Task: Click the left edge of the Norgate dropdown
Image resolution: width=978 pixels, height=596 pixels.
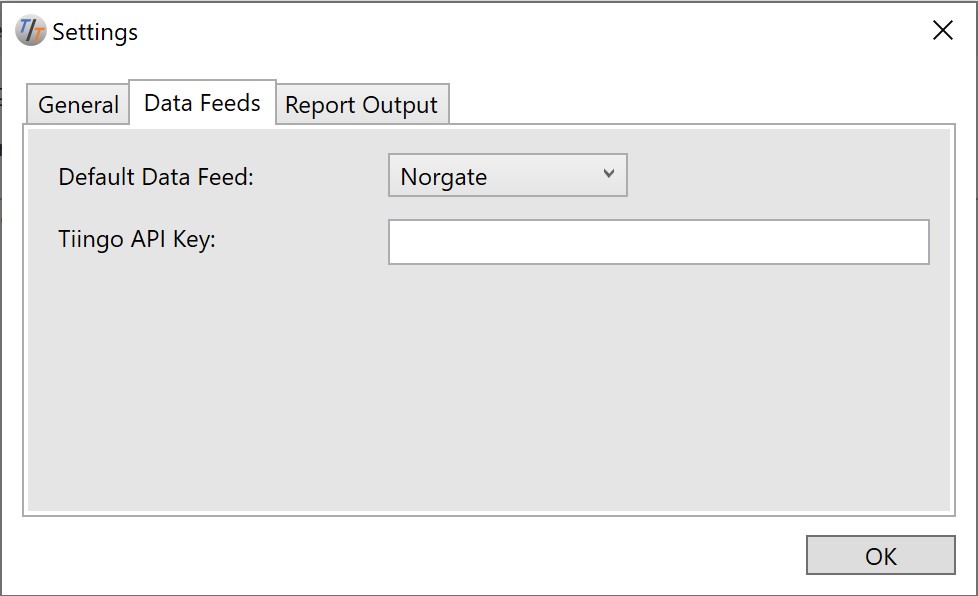Action: pyautogui.click(x=394, y=176)
